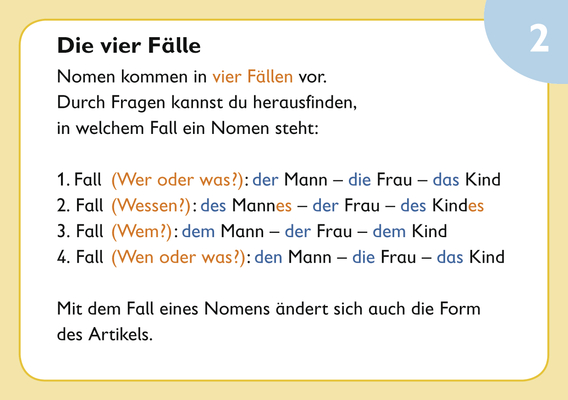The width and height of the screenshot is (568, 400).
Task: Click the word 'herausfinden' in the intro text
Action: tap(305, 103)
